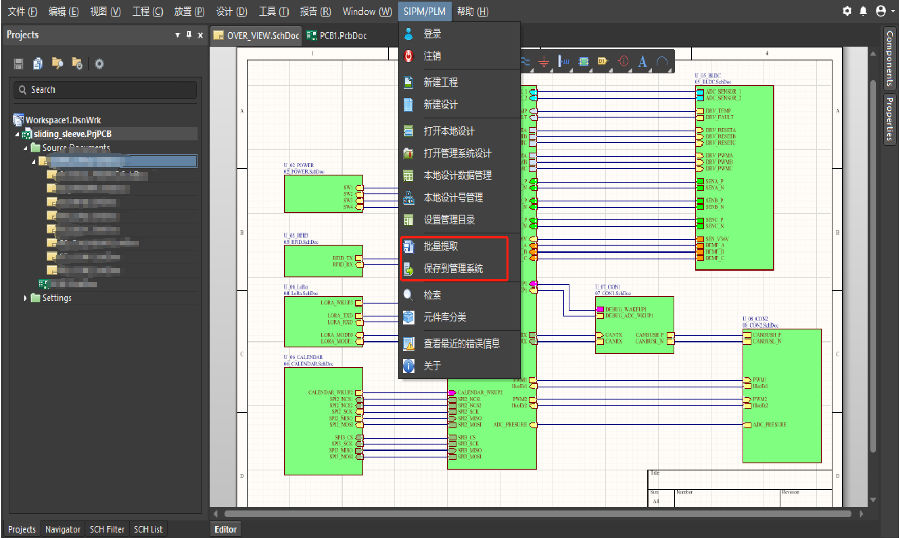Open the user account dropdown at top right
This screenshot has height=538, width=899.
884,11
